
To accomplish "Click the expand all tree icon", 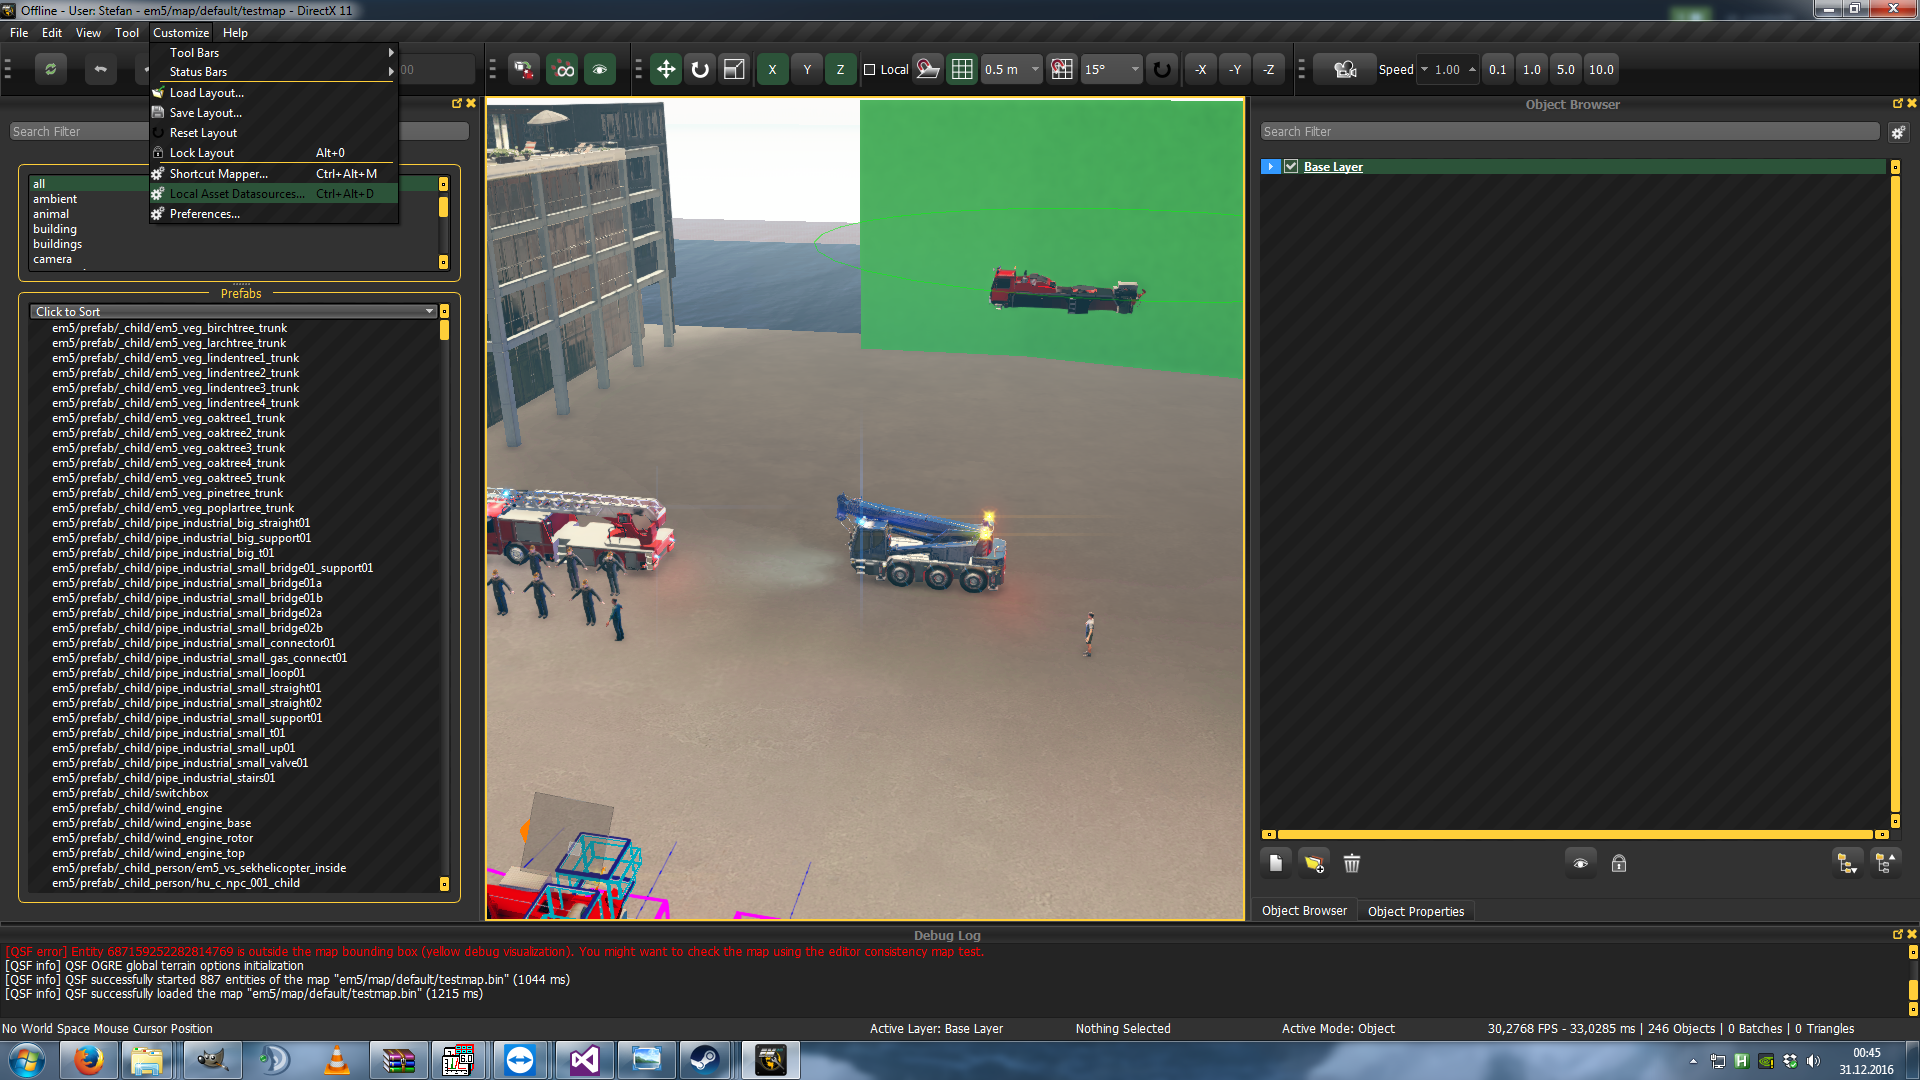I will (1847, 863).
